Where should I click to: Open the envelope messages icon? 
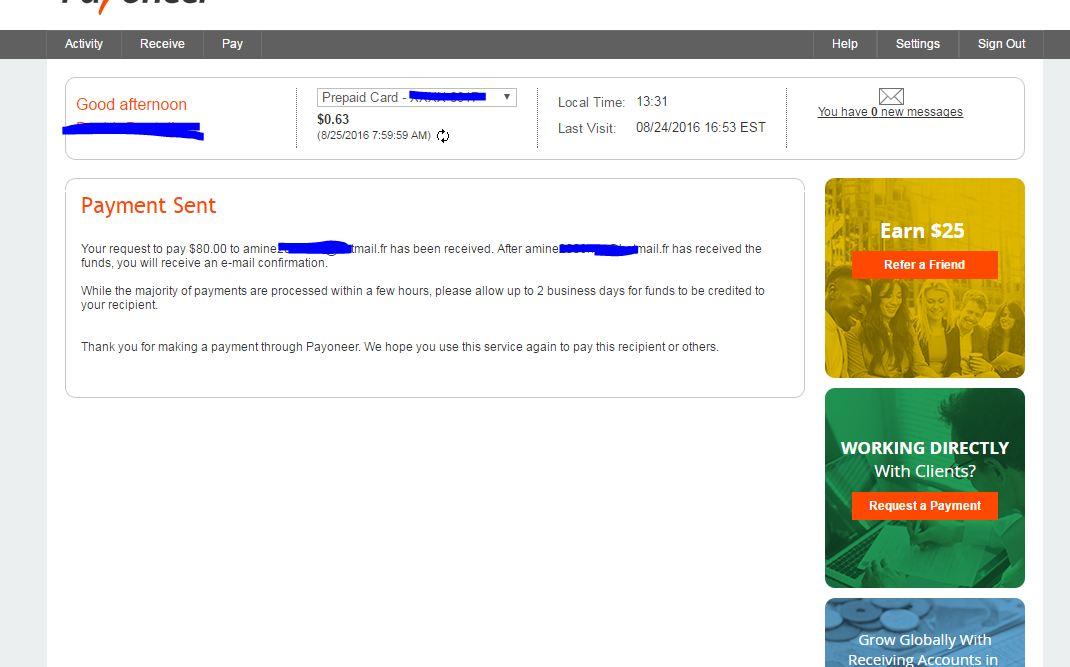coord(891,96)
